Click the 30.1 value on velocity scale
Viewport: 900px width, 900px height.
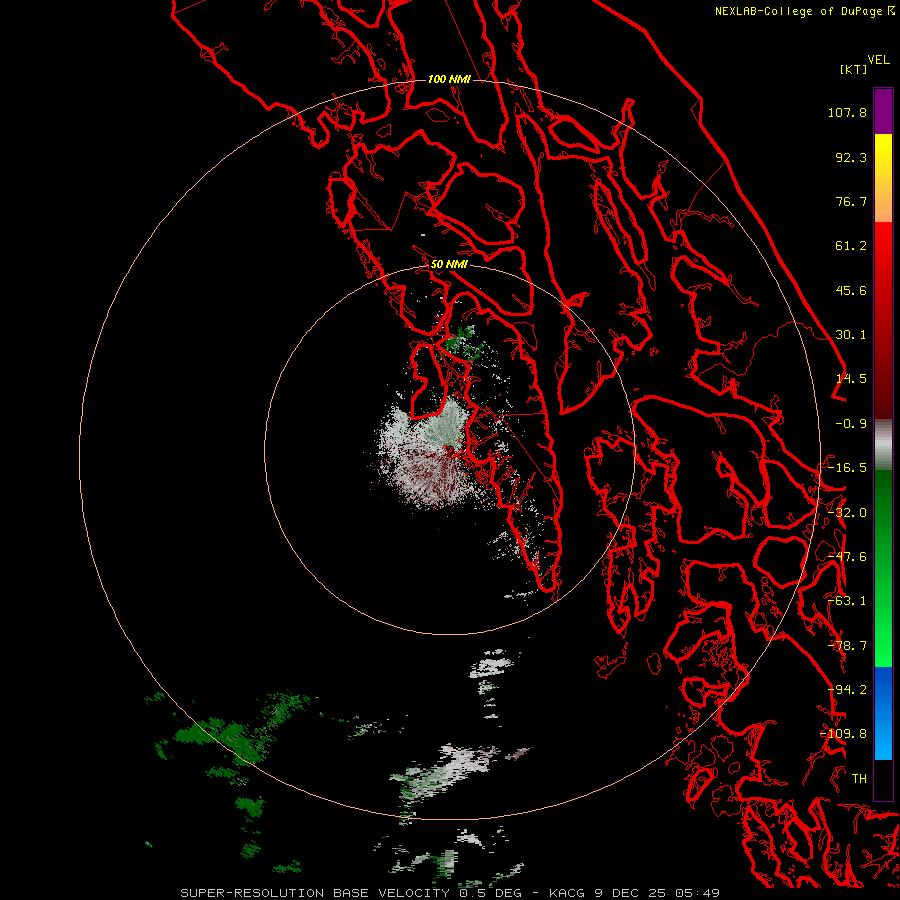tap(851, 335)
